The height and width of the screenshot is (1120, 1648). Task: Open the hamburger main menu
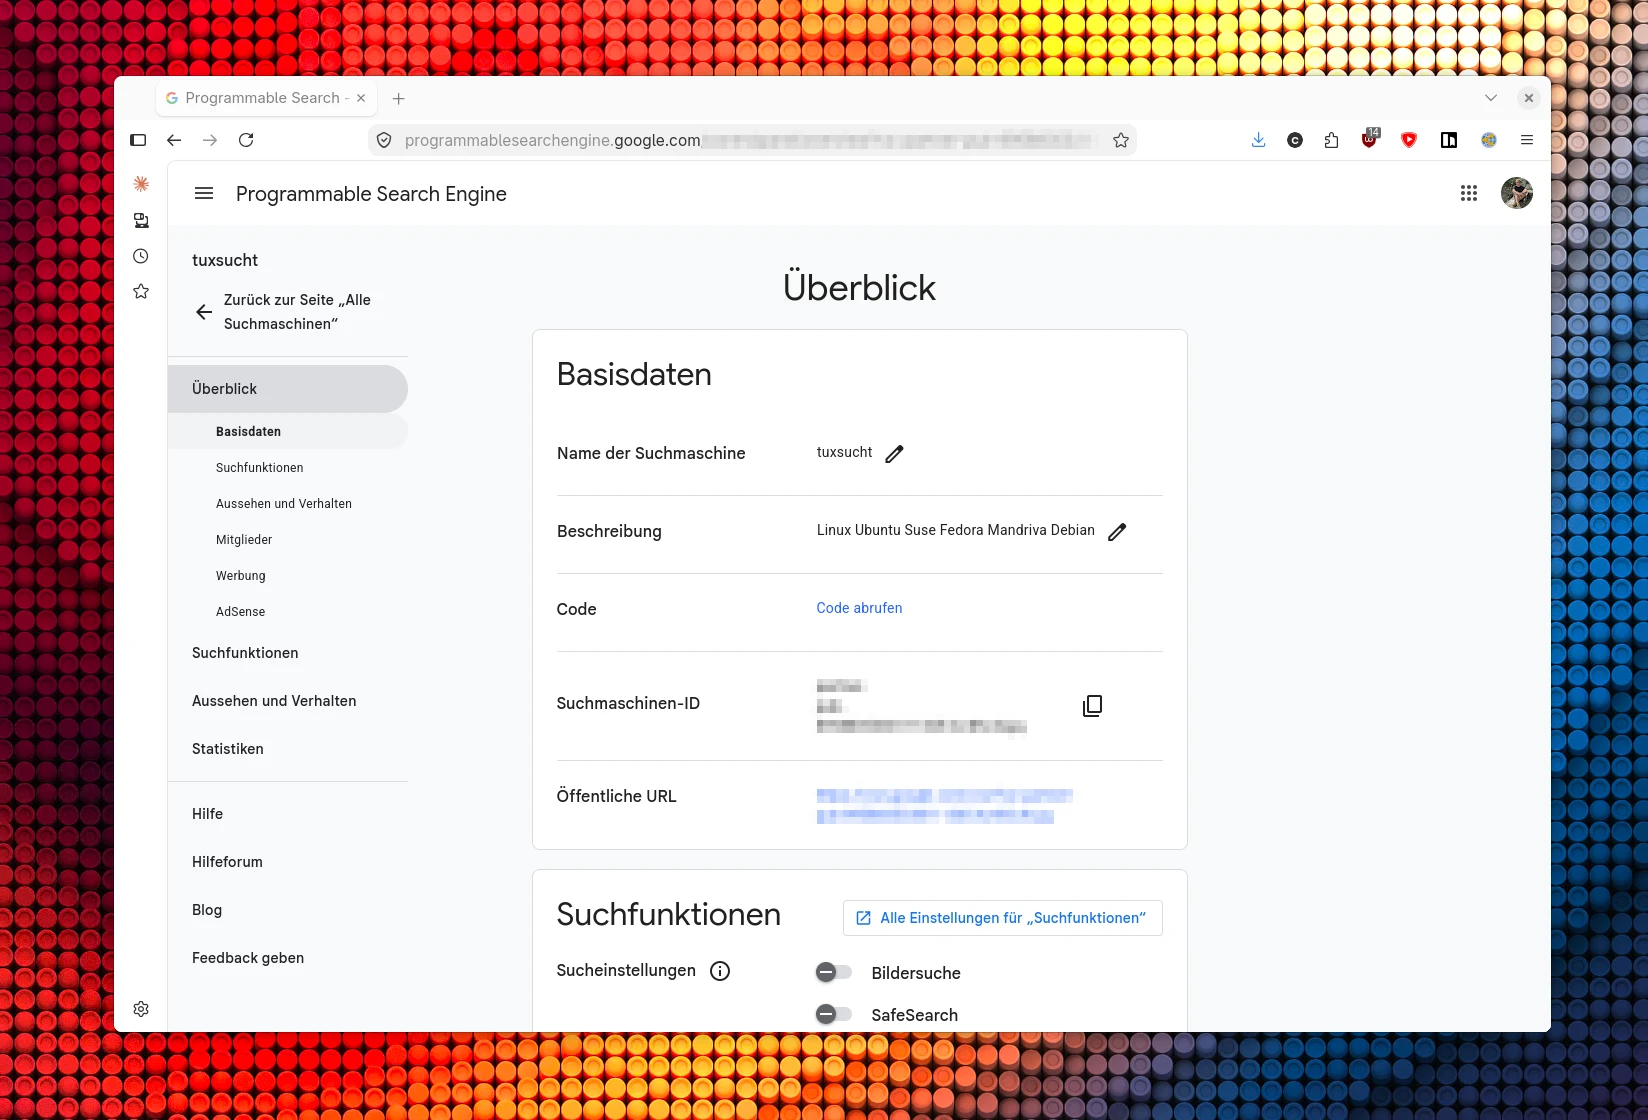tap(204, 193)
